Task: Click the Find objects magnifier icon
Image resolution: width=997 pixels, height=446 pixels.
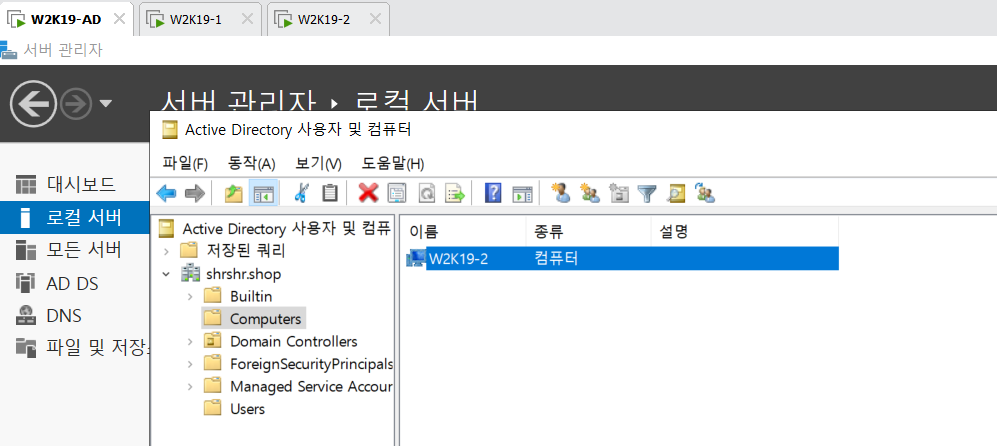Action: click(676, 193)
